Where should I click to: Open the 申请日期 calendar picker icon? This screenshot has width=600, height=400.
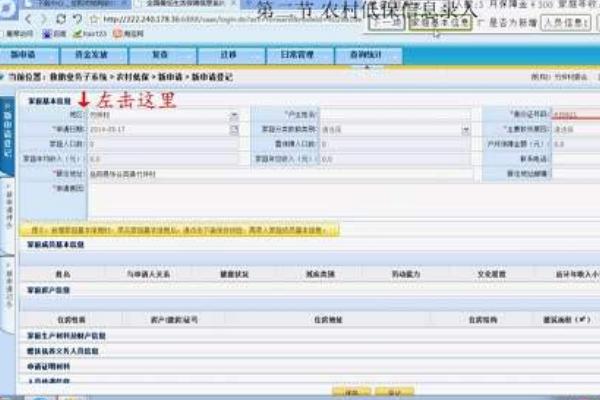point(234,129)
